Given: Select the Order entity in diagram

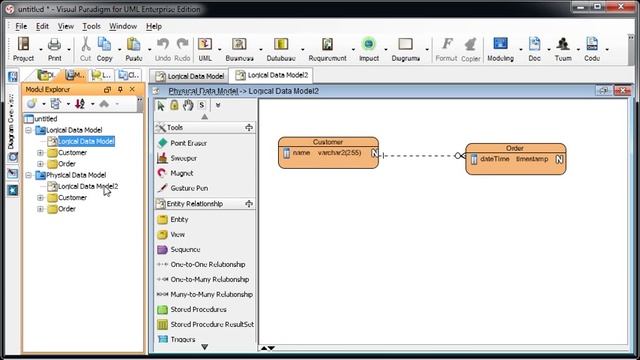Looking at the screenshot, I should [x=516, y=159].
